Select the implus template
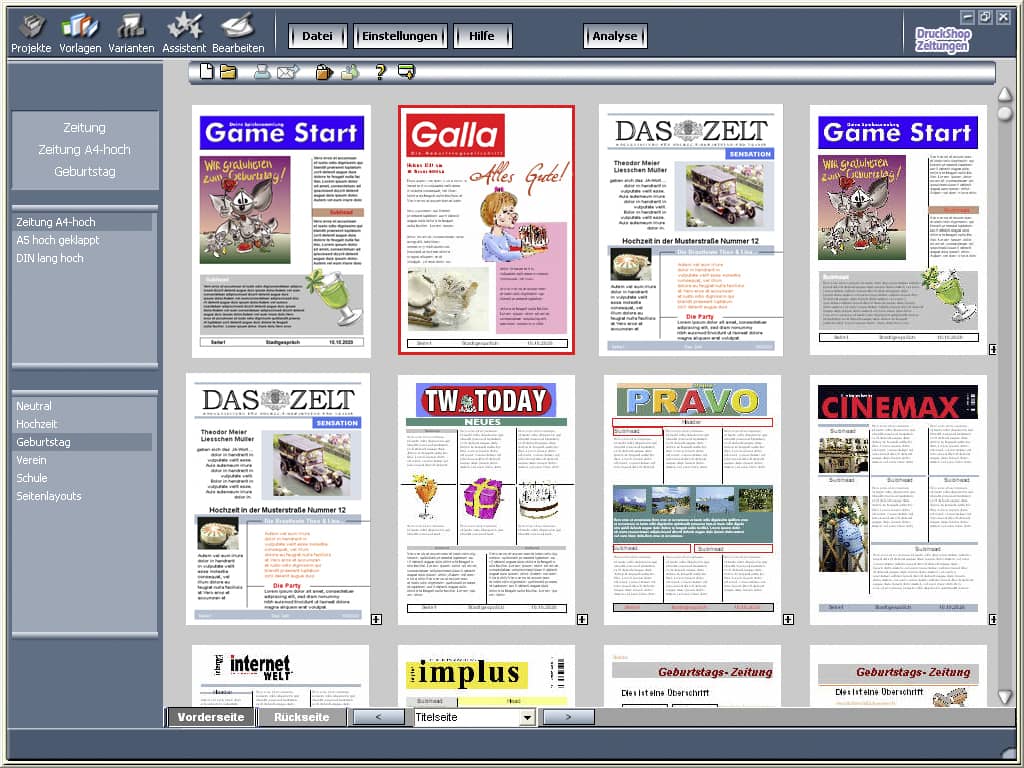This screenshot has height=768, width=1024. pos(487,676)
